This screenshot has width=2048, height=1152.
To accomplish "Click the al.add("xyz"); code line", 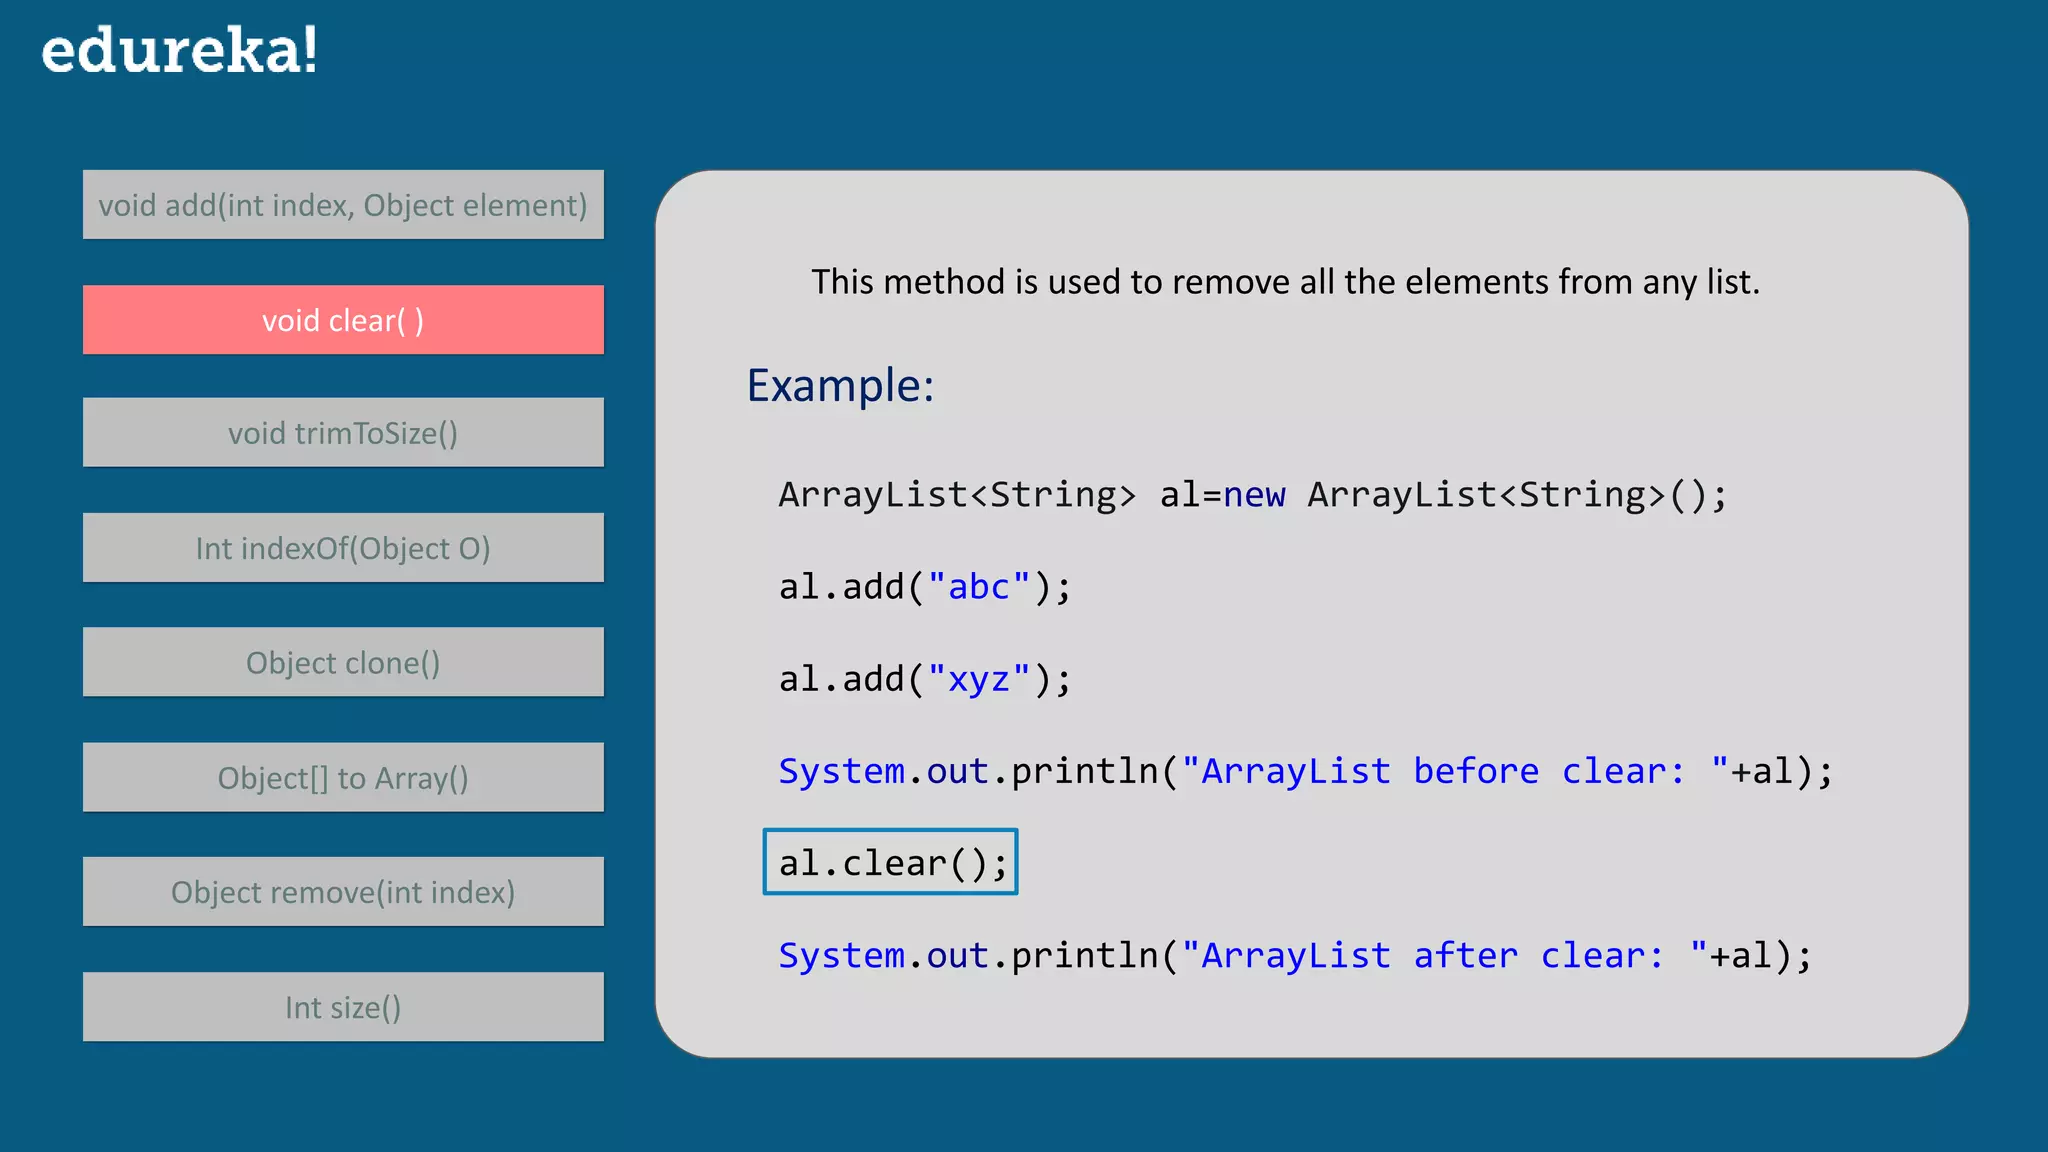I will (x=925, y=679).
